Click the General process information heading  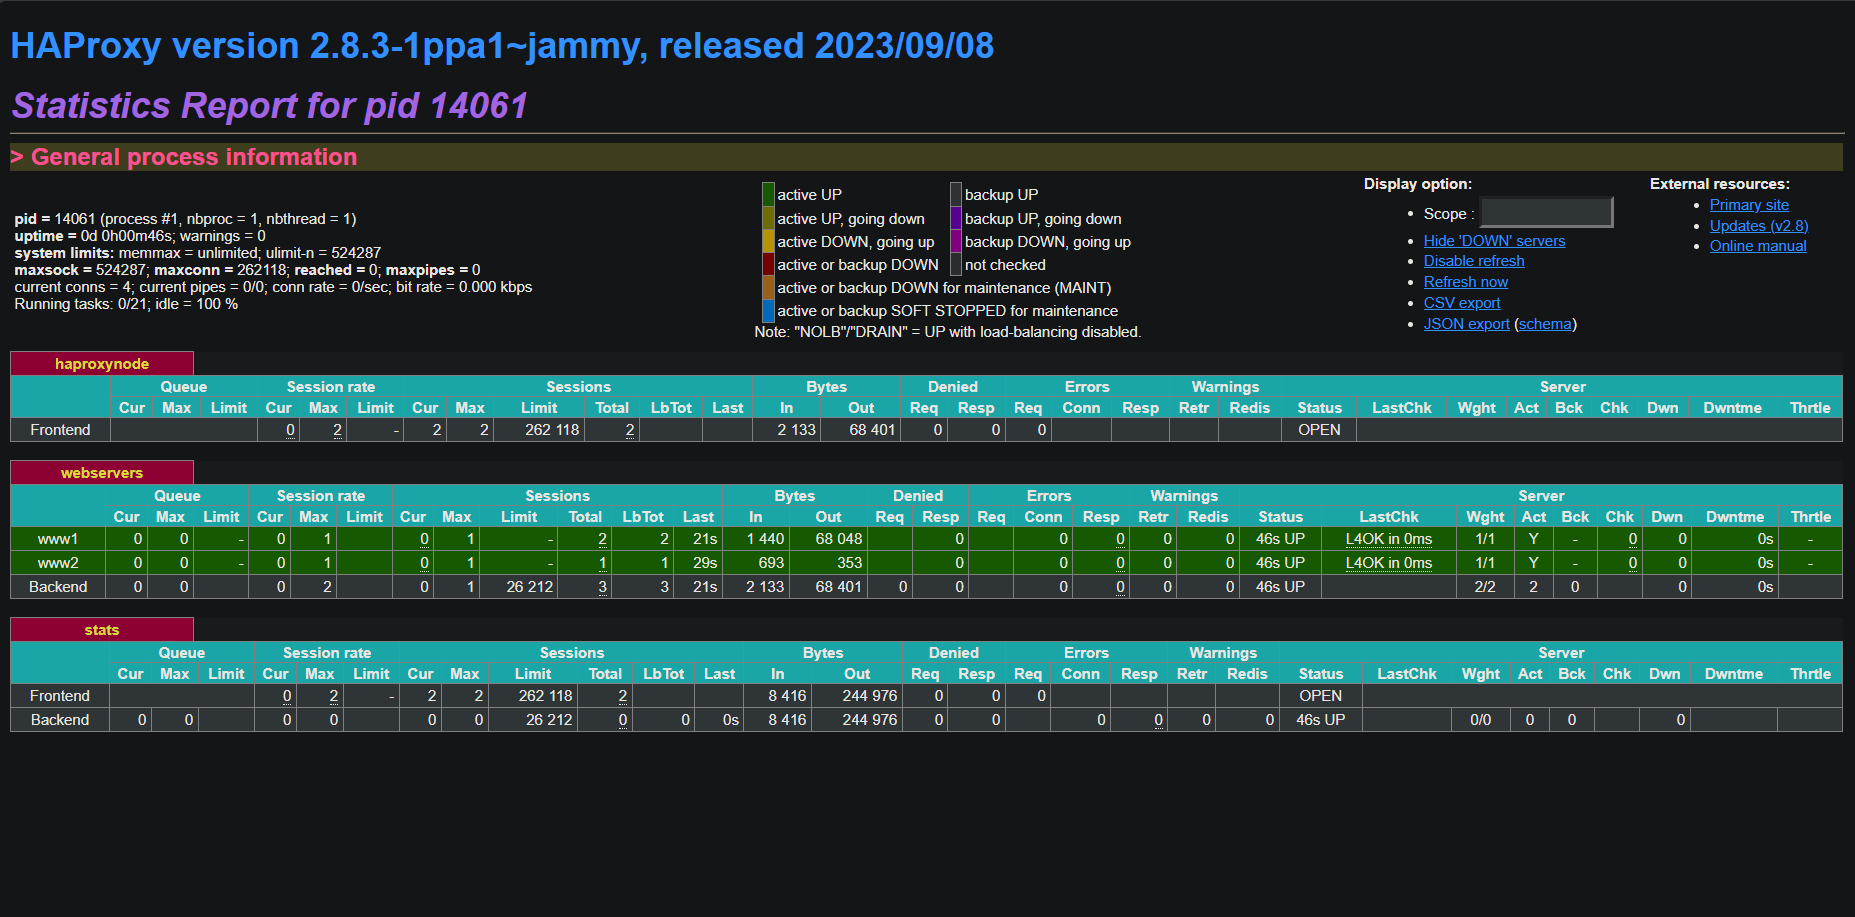pyautogui.click(x=194, y=157)
